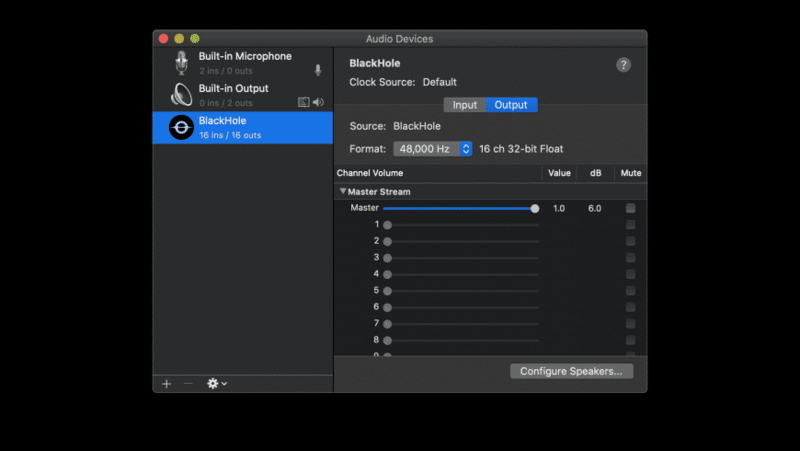Select the Built-in Microphone row label

tap(245, 56)
